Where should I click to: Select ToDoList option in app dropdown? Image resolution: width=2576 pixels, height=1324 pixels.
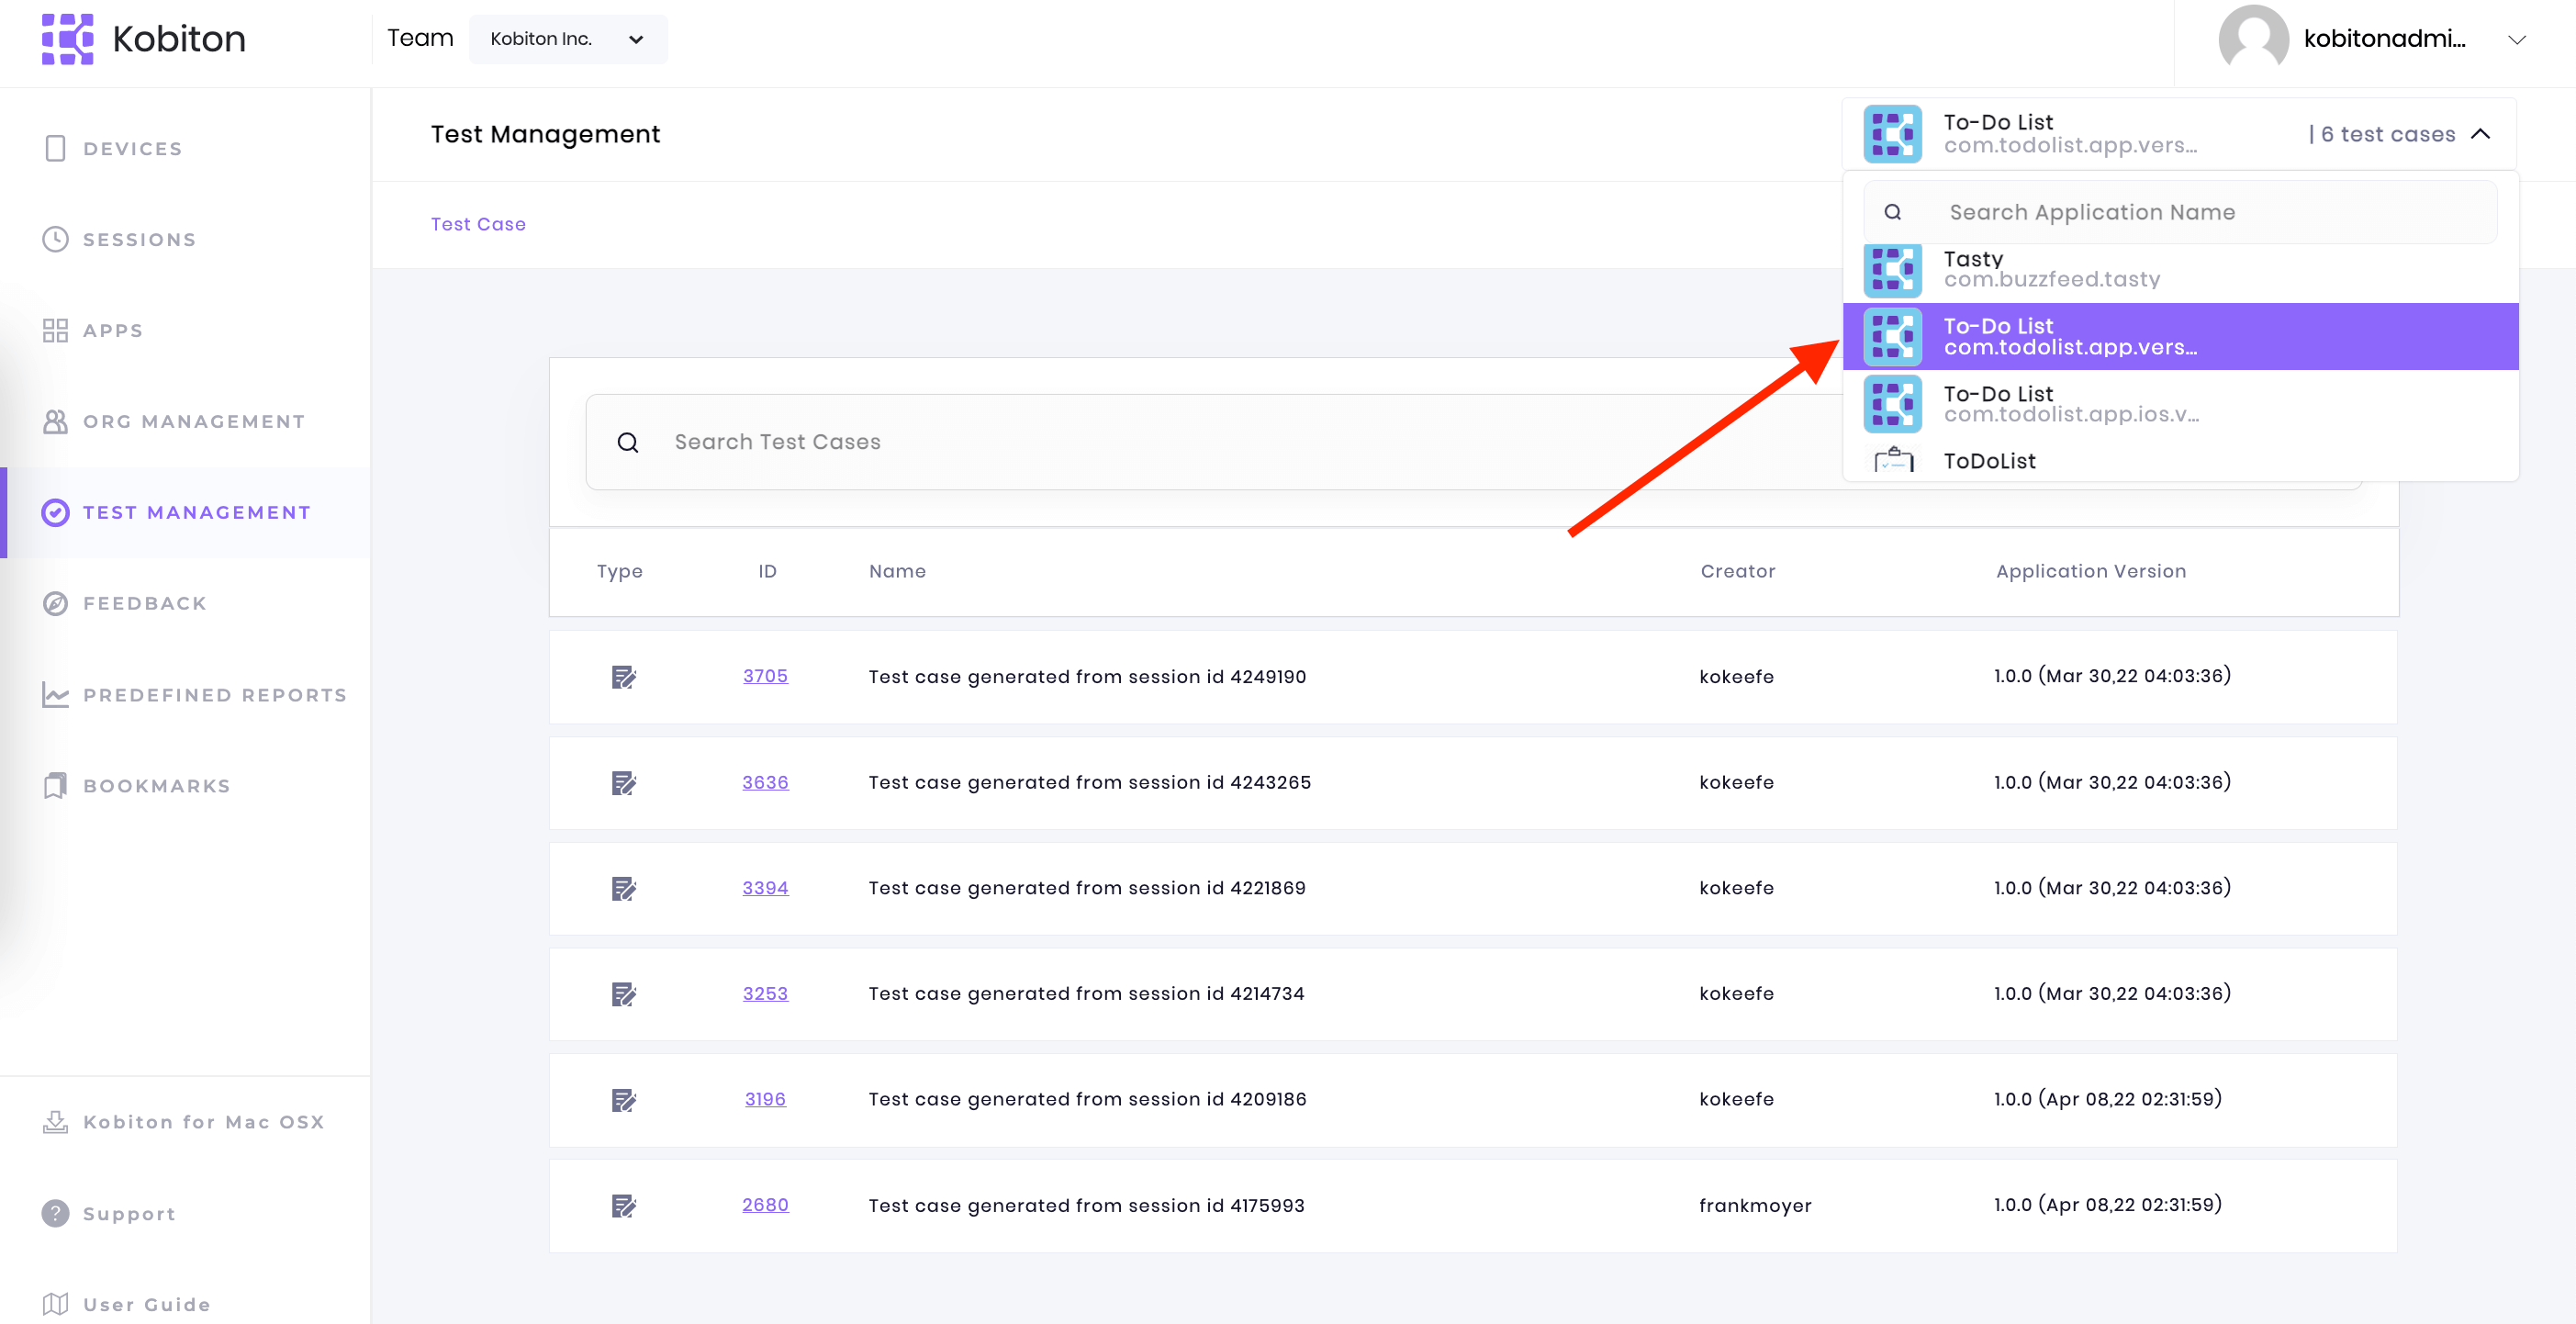[x=2180, y=460]
